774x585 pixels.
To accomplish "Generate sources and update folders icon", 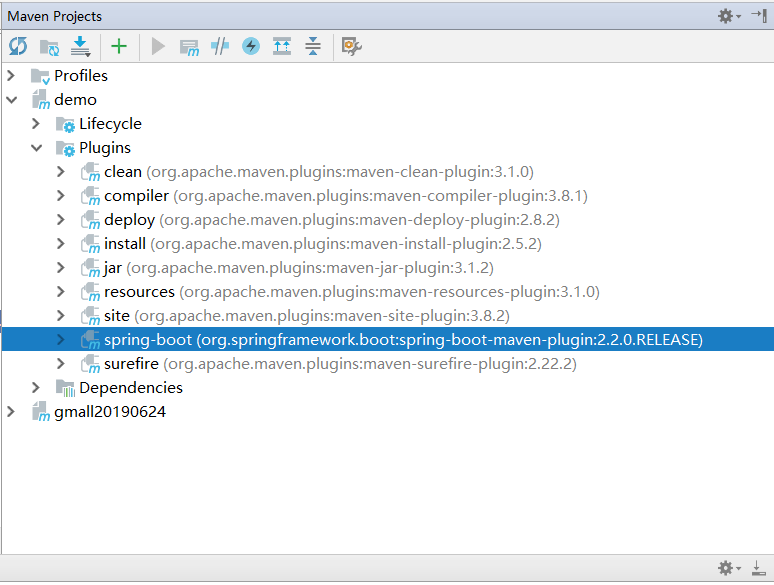I will point(49,47).
